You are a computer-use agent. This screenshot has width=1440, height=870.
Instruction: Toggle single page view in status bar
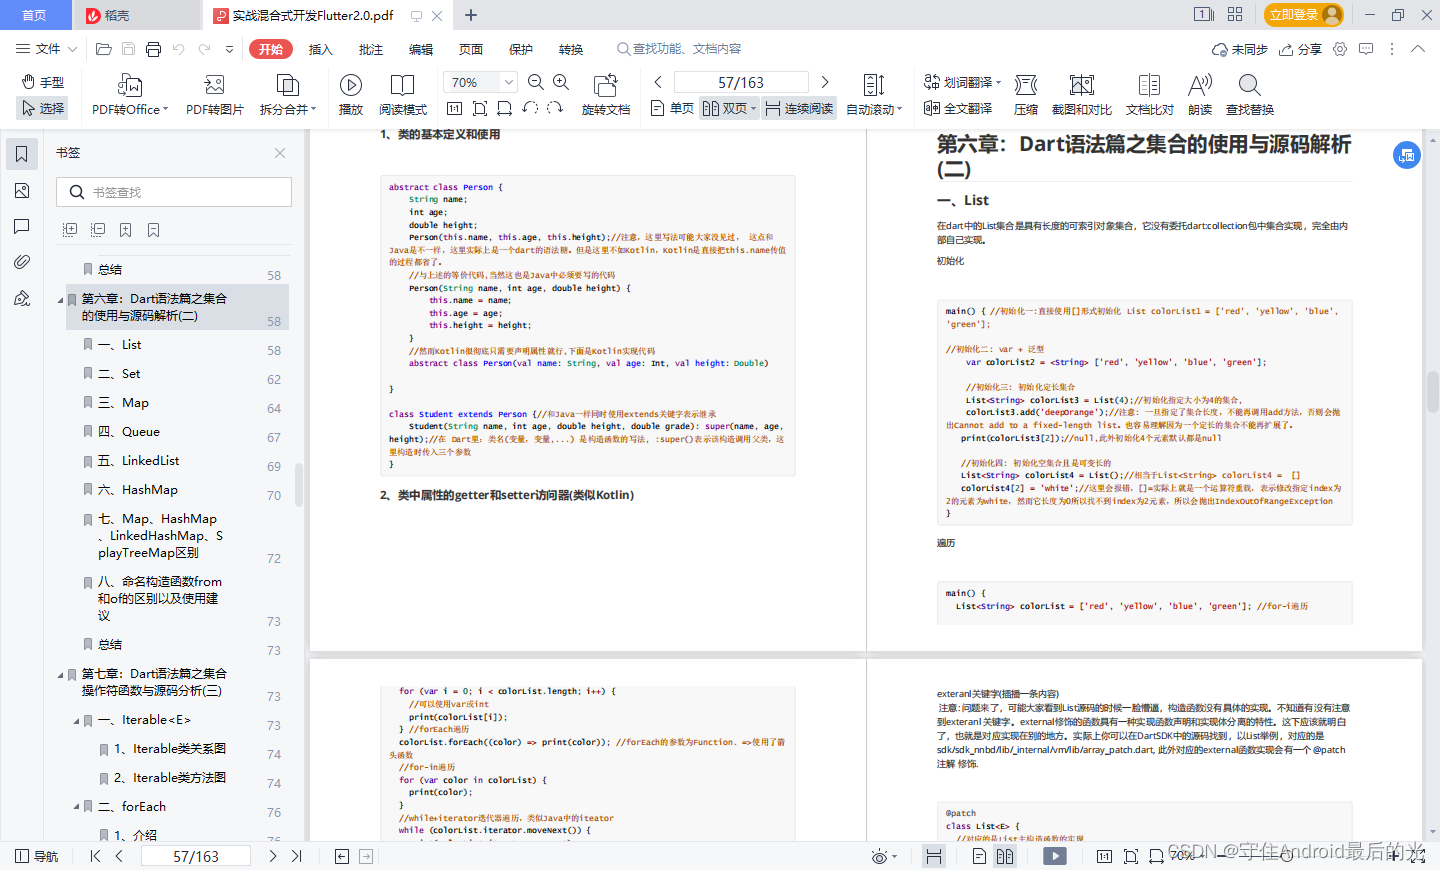pyautogui.click(x=979, y=856)
